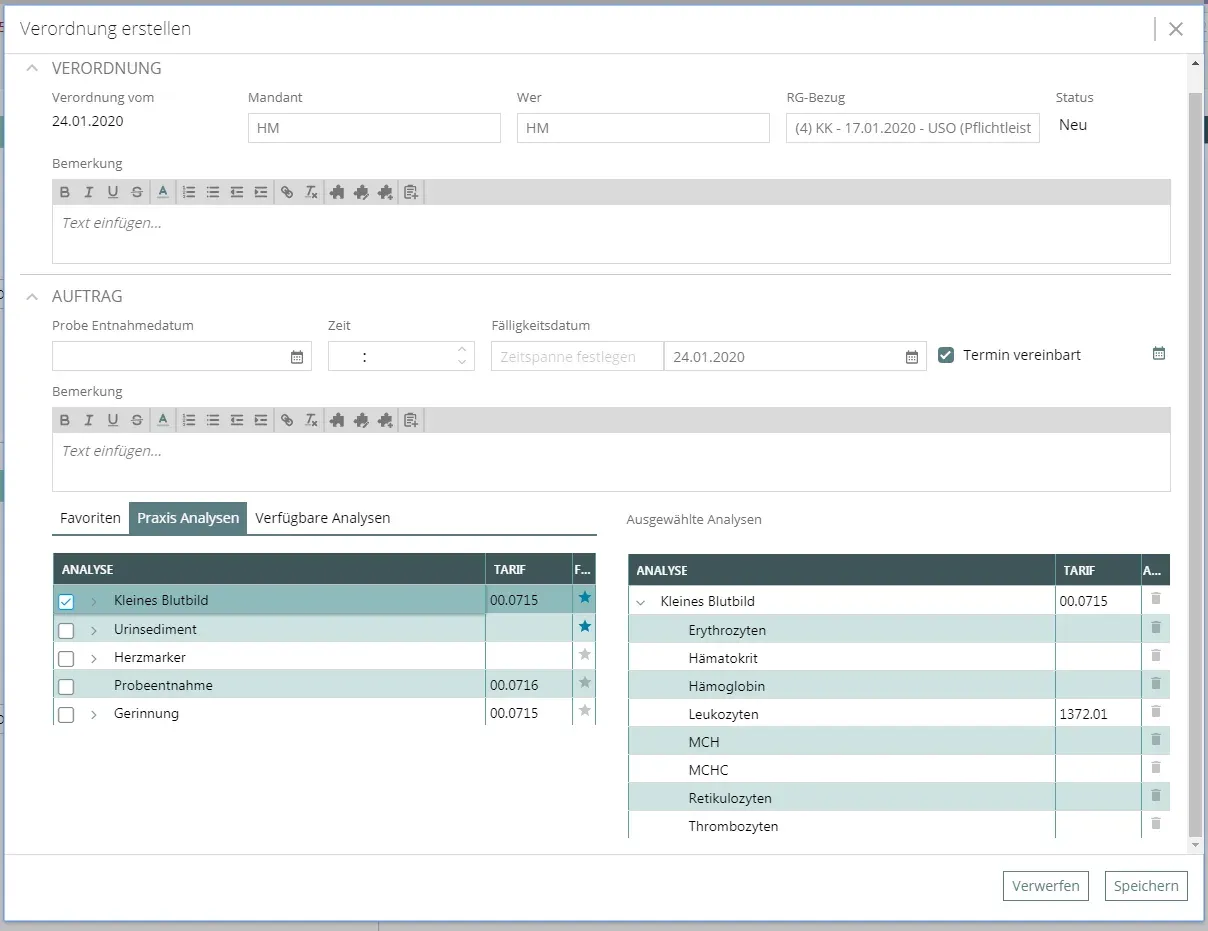The image size is (1208, 931).
Task: Clear formatting in Auftrag Bemerkung toolbar
Action: point(311,420)
